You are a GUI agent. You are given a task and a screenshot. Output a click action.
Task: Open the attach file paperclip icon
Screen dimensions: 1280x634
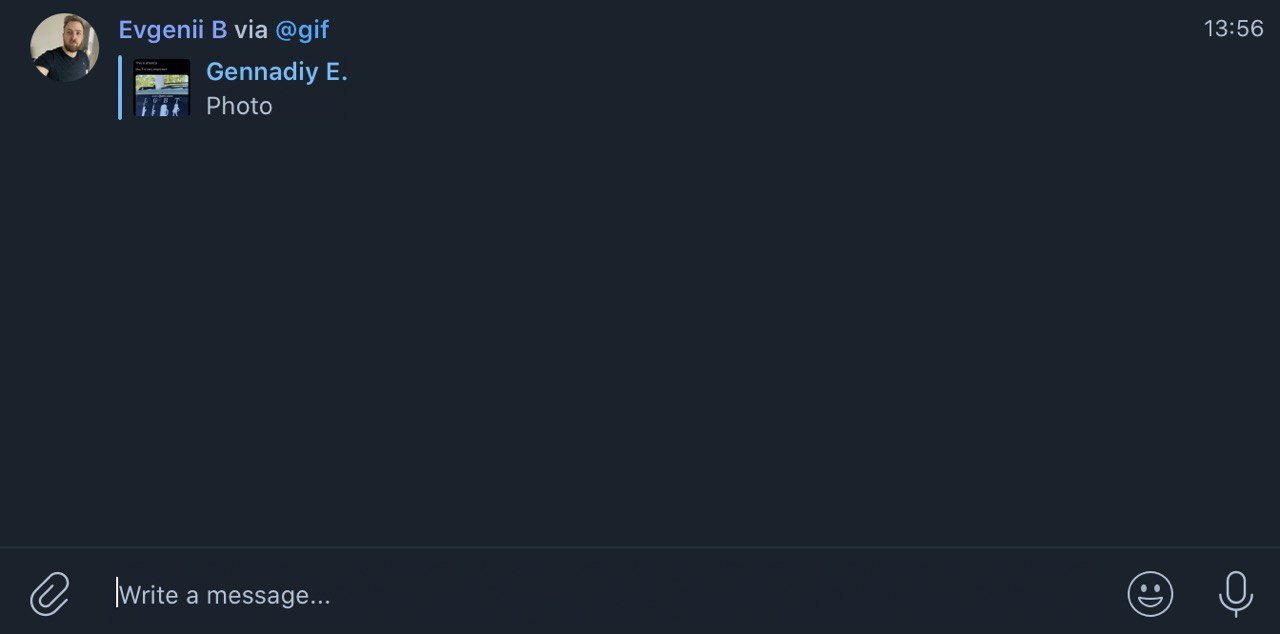(50, 594)
